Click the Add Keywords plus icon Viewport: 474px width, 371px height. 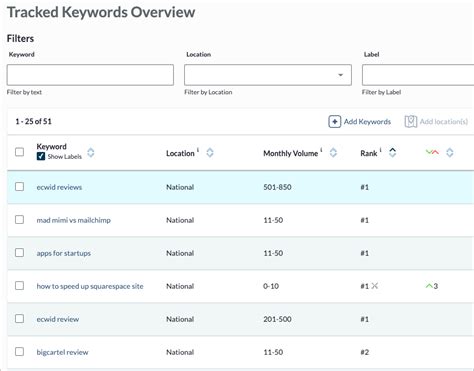pyautogui.click(x=334, y=122)
